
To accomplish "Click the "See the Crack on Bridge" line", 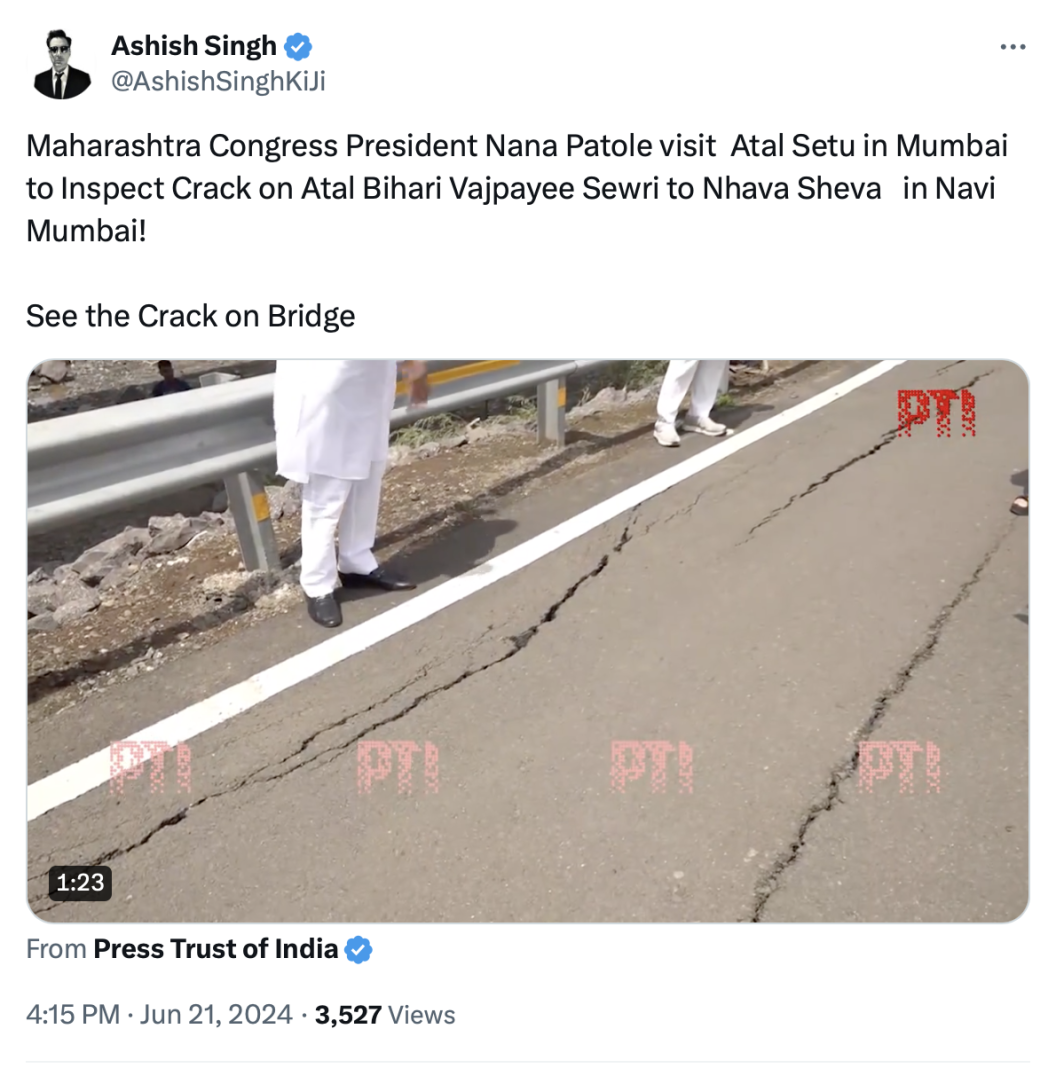I will tap(191, 316).
